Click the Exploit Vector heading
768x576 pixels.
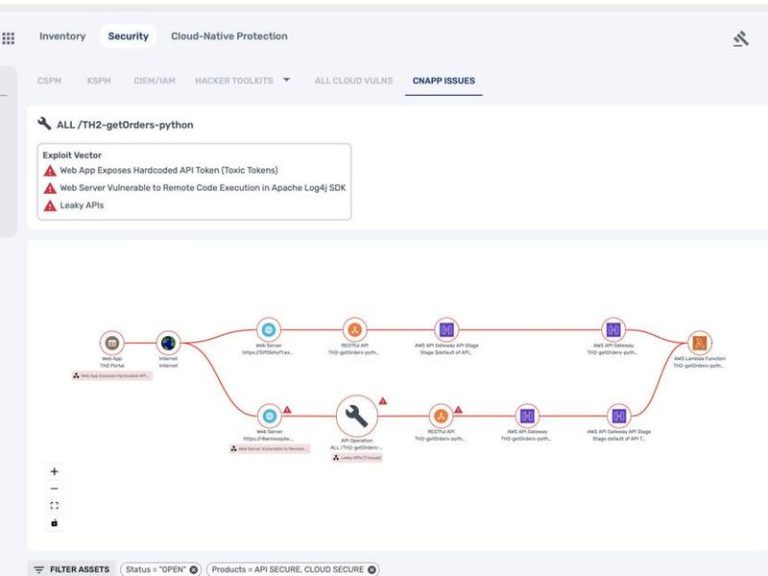(72, 155)
